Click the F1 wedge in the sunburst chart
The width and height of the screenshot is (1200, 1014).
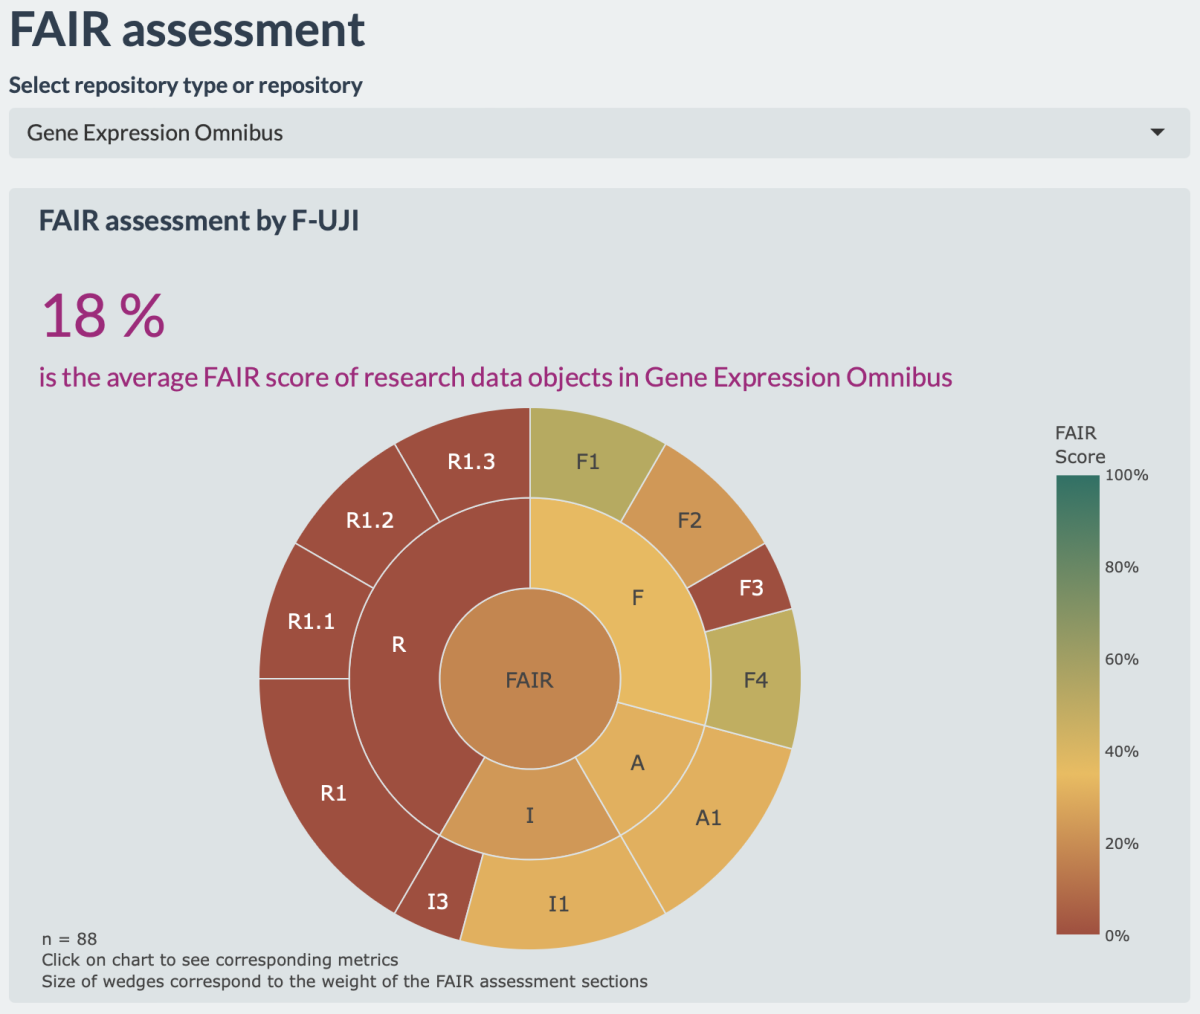tap(590, 462)
